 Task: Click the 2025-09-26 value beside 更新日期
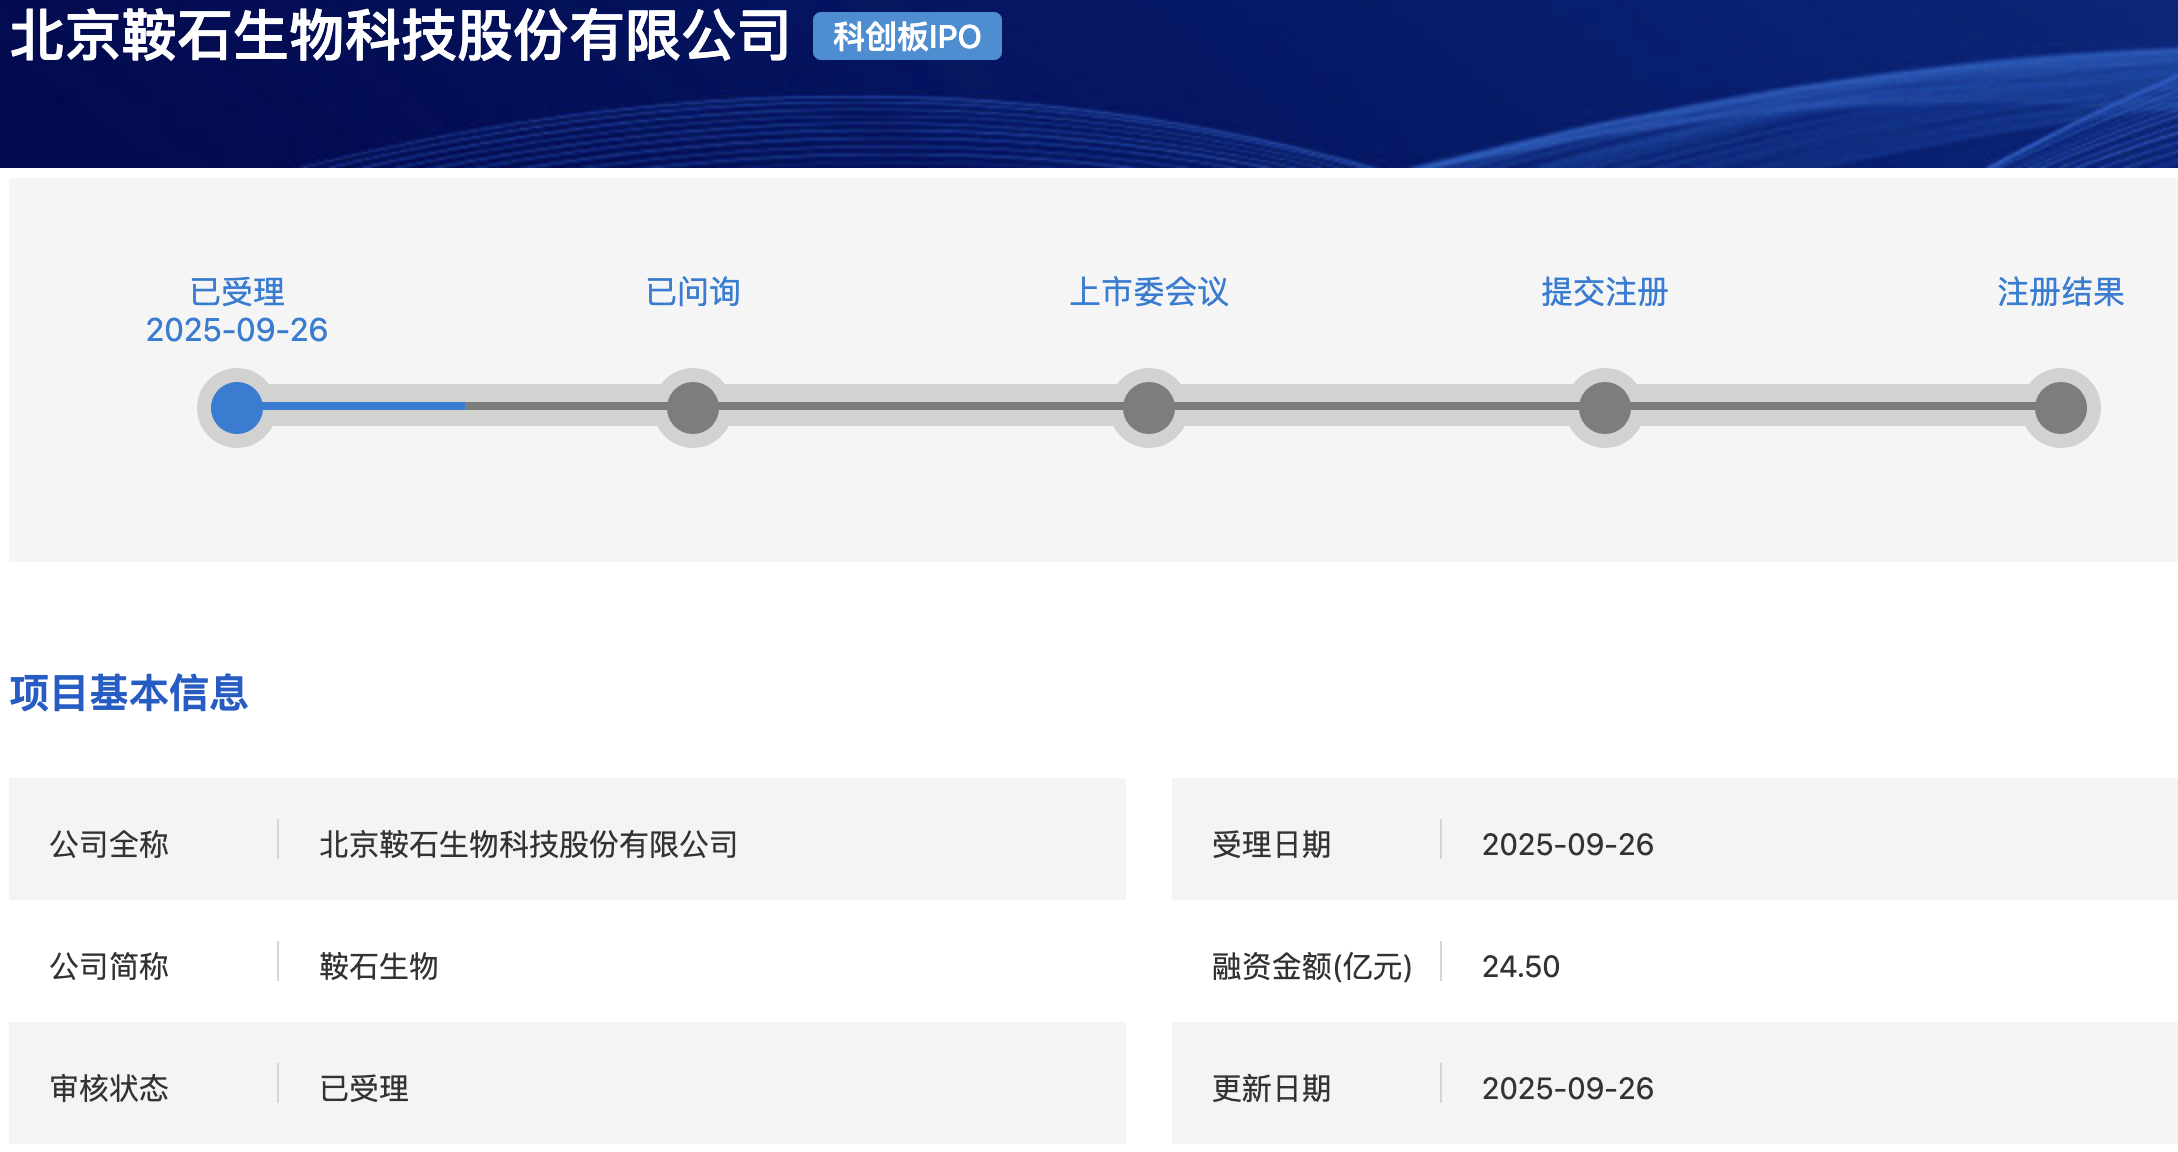point(1568,1088)
